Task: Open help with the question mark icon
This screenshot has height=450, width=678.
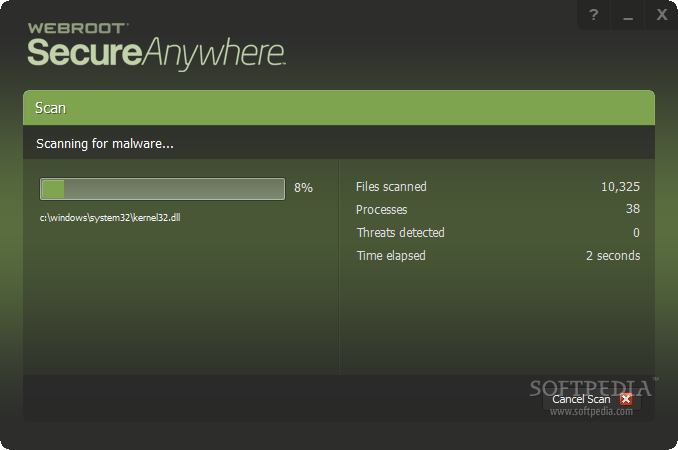Action: point(594,15)
